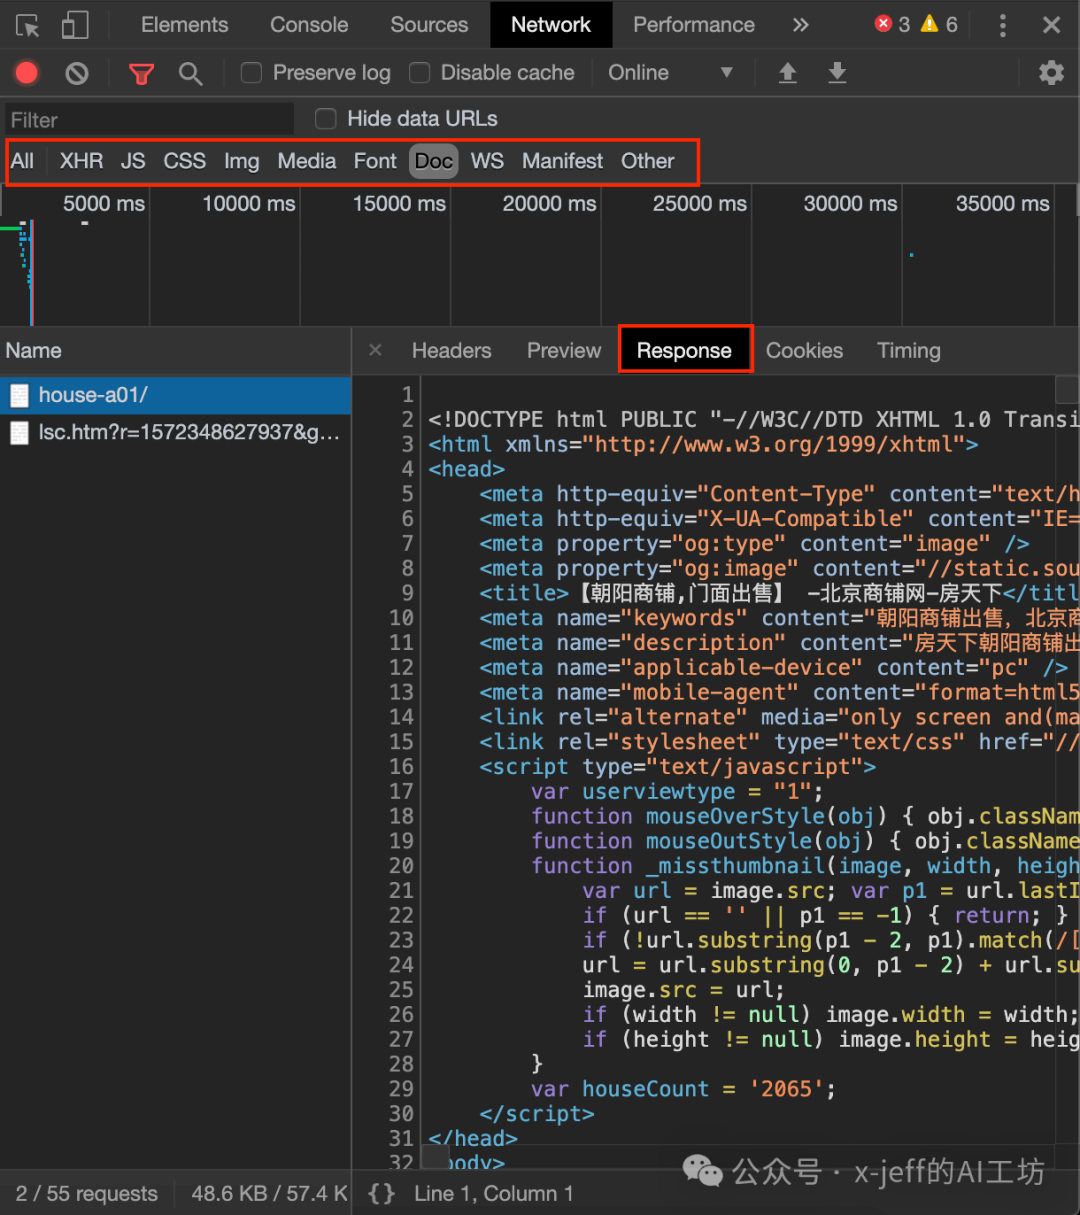1080x1215 pixels.
Task: Select the Network tab
Action: 551,25
